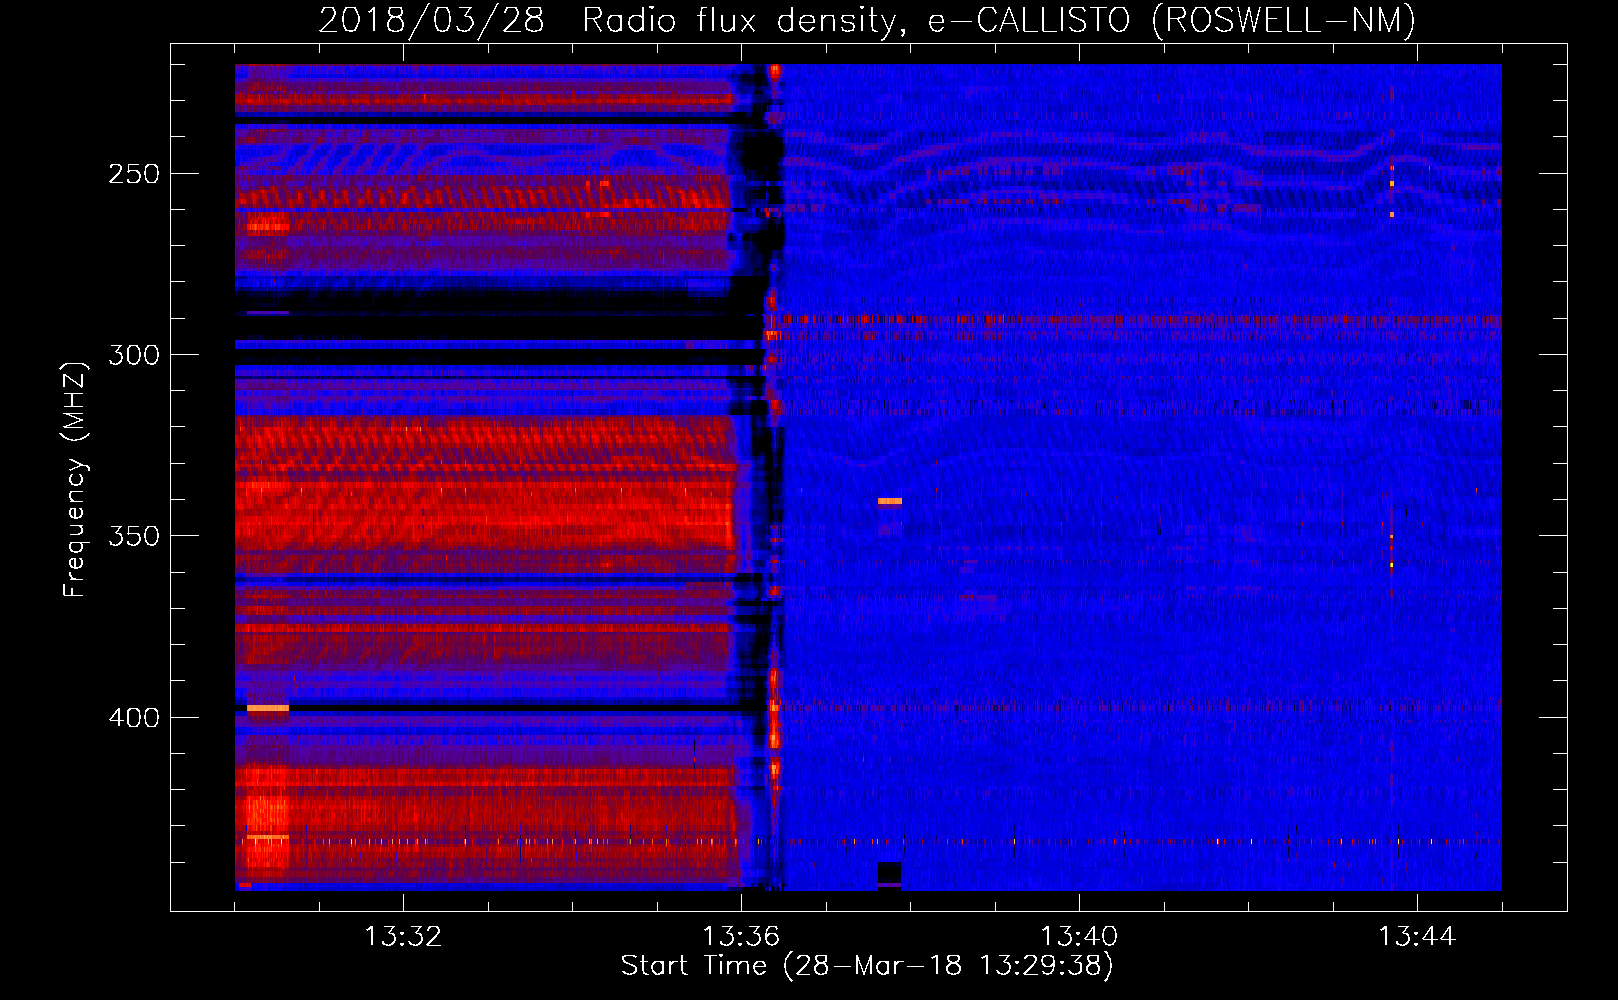
Task: Click the bright orange streak at 400 MHz
Action: (267, 708)
